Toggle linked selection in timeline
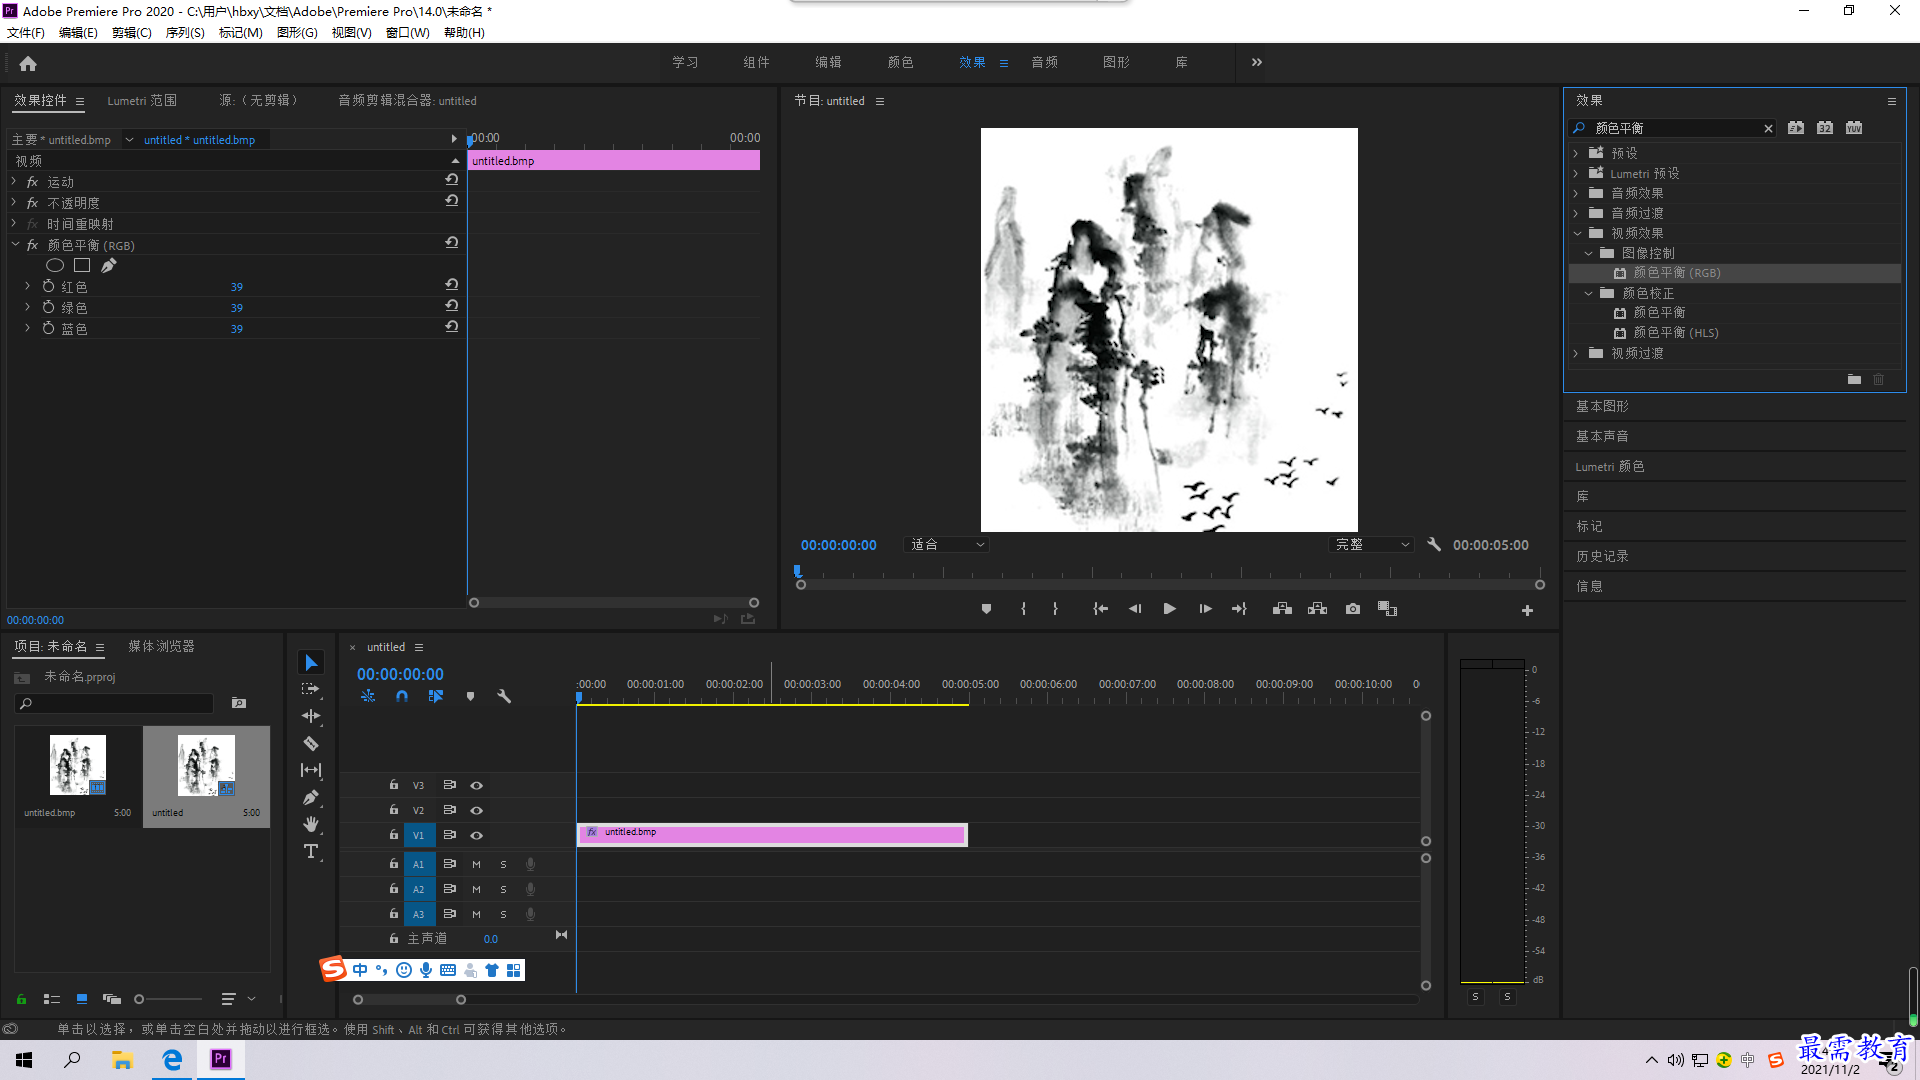Screen dimensions: 1920x1080 (436, 696)
